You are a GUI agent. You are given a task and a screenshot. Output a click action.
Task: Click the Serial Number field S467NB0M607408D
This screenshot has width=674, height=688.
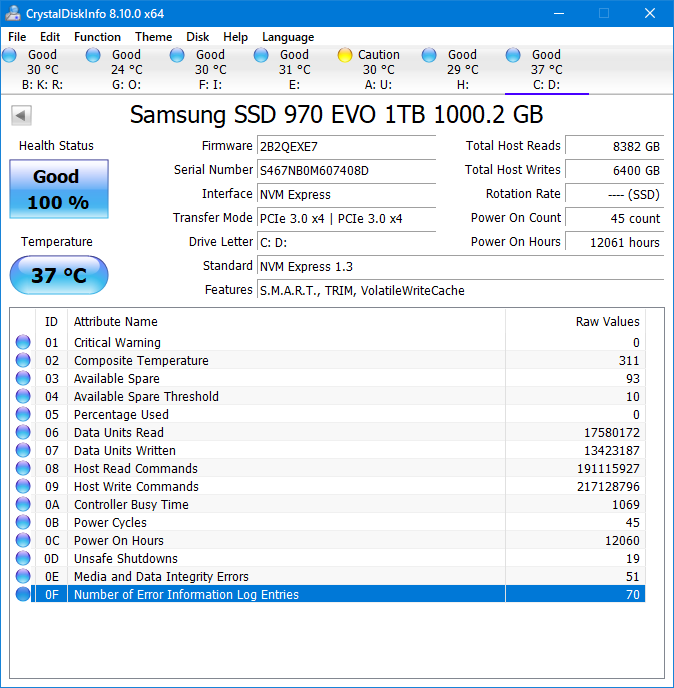coord(346,170)
